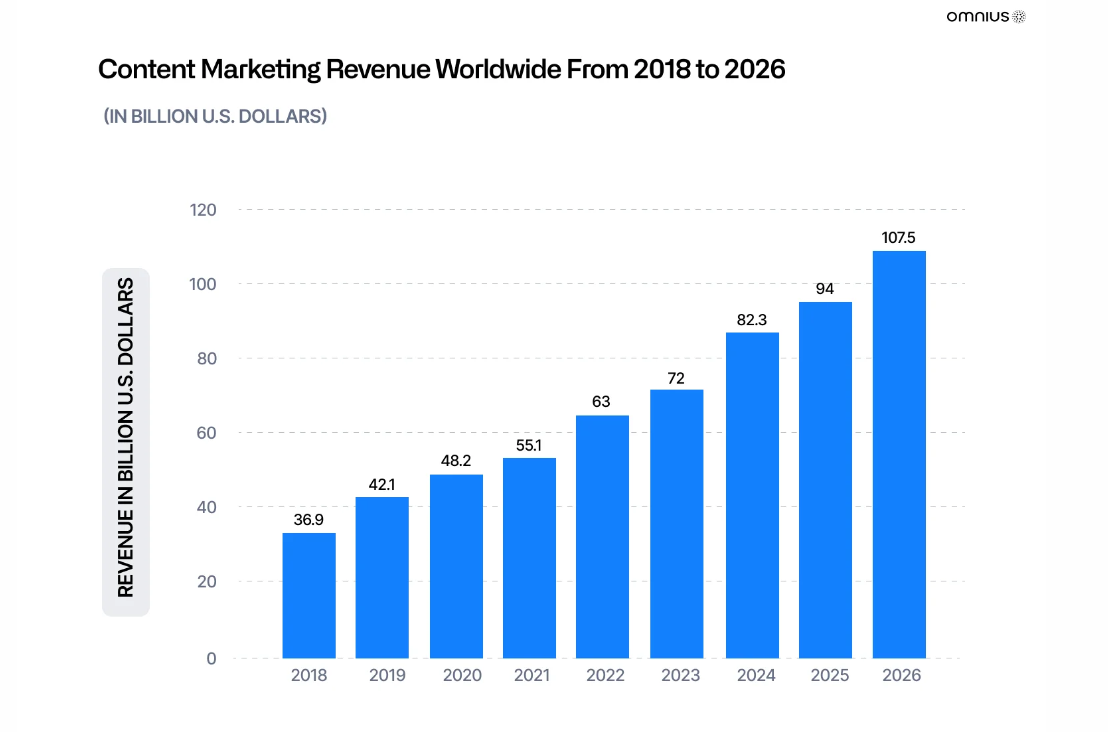Image resolution: width=1108 pixels, height=732 pixels.
Task: Click the value label '94'
Action: pos(825,289)
